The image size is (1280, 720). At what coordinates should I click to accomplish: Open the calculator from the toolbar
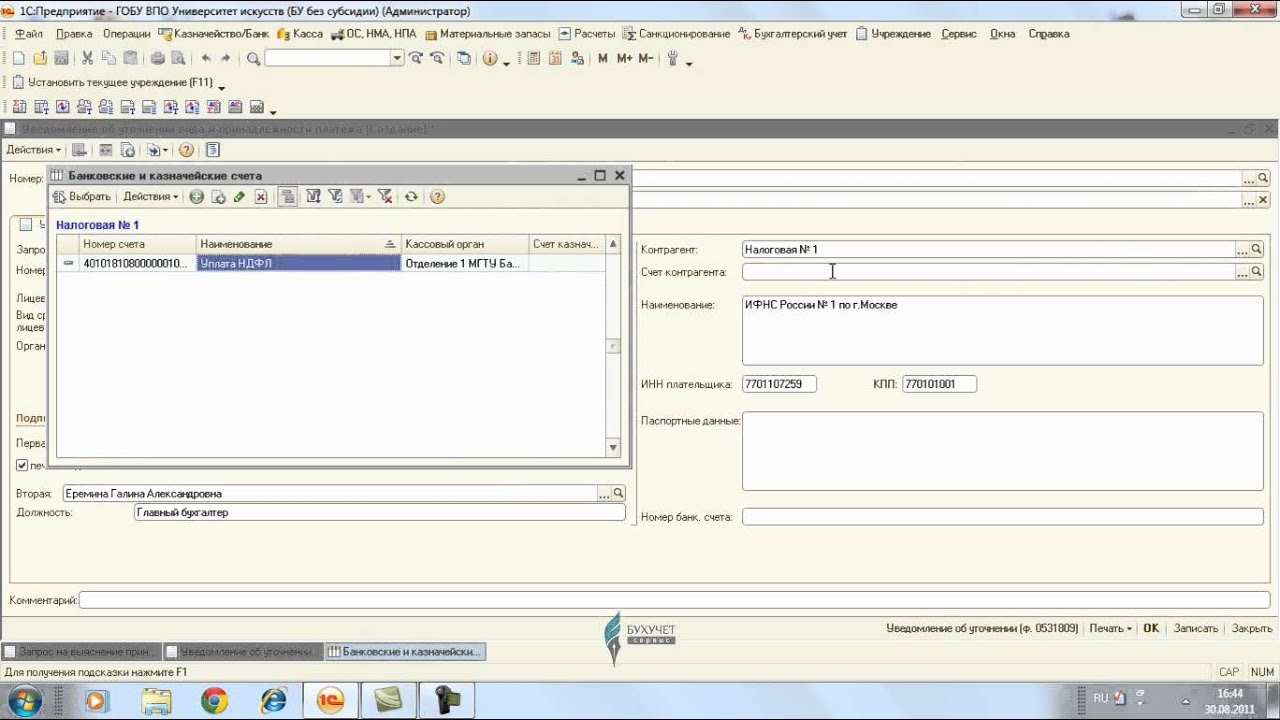[533, 58]
